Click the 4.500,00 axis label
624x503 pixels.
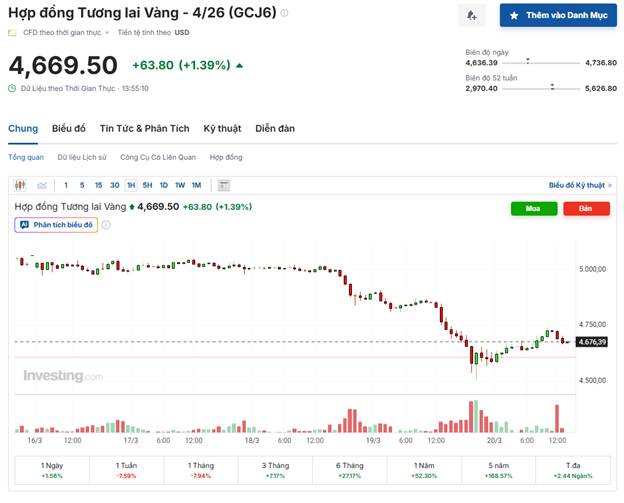click(593, 380)
